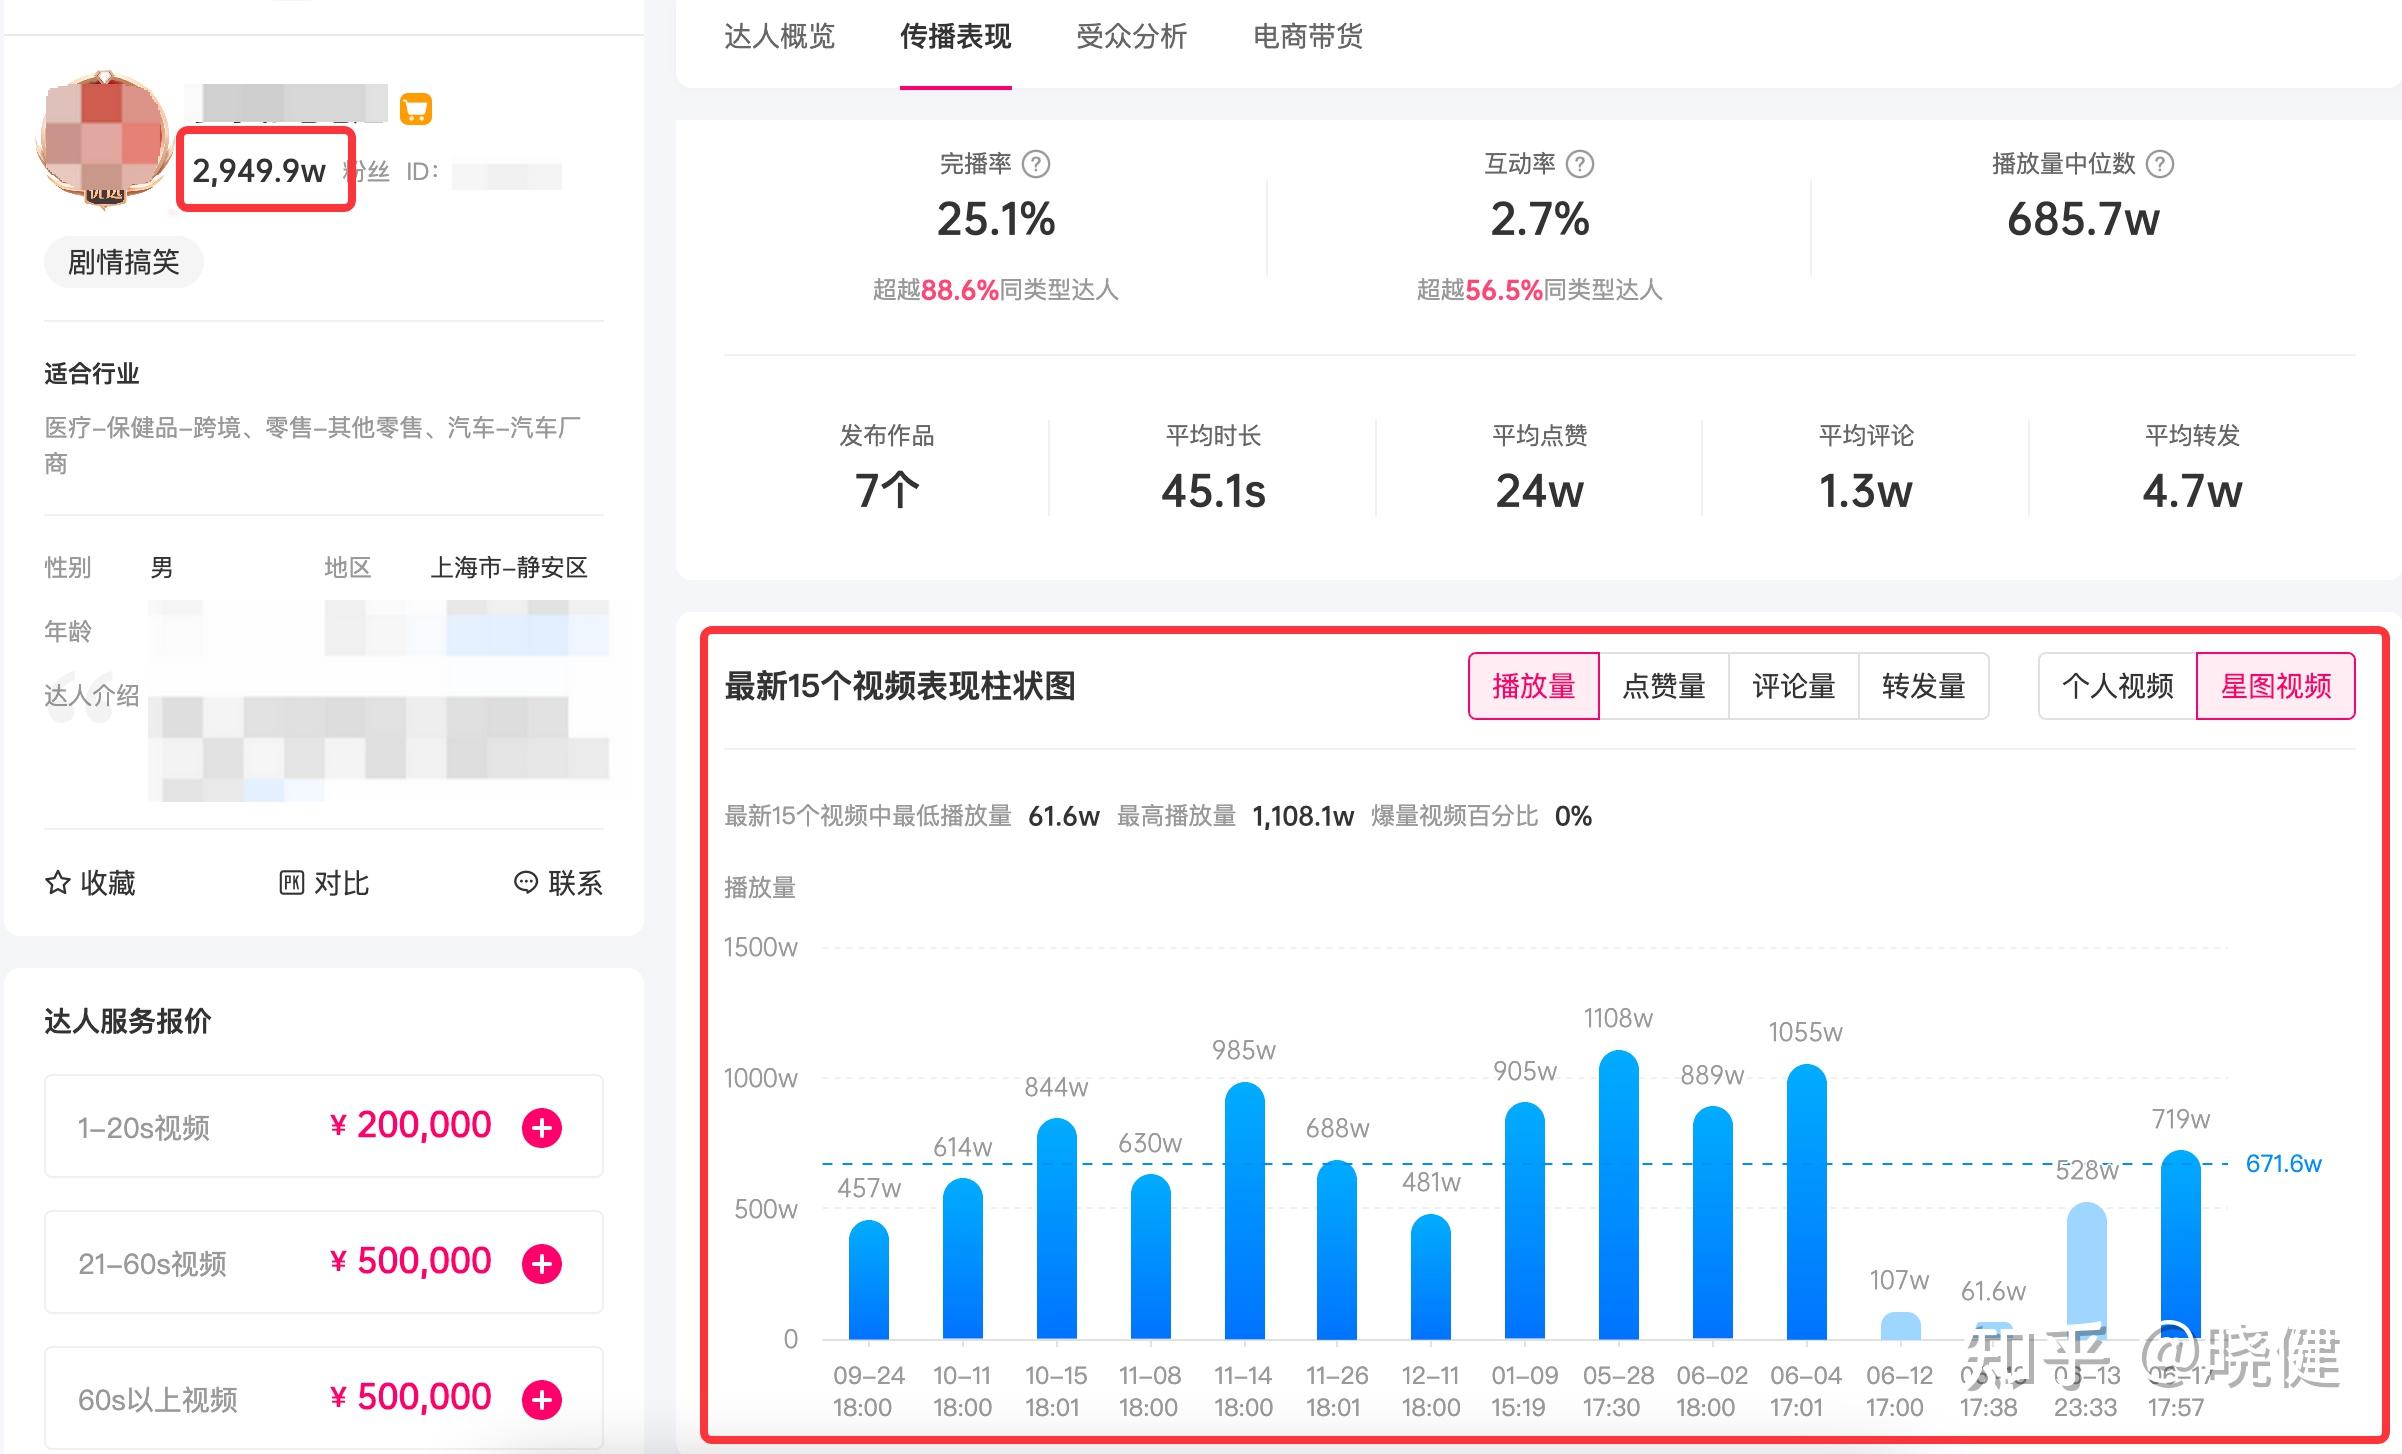Switch chart to 星图视频
2402x1454 pixels.
coord(2276,686)
